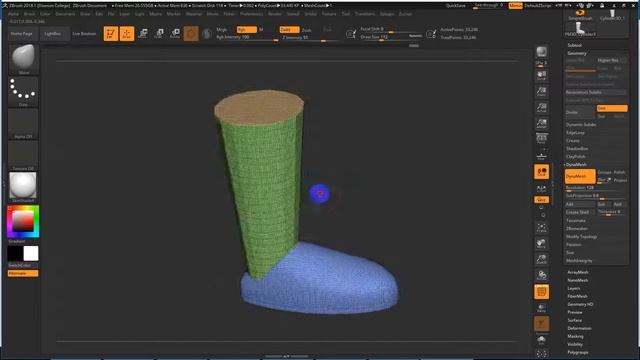Toggle the Floor grid
The width and height of the screenshot is (640, 360).
coord(542,156)
